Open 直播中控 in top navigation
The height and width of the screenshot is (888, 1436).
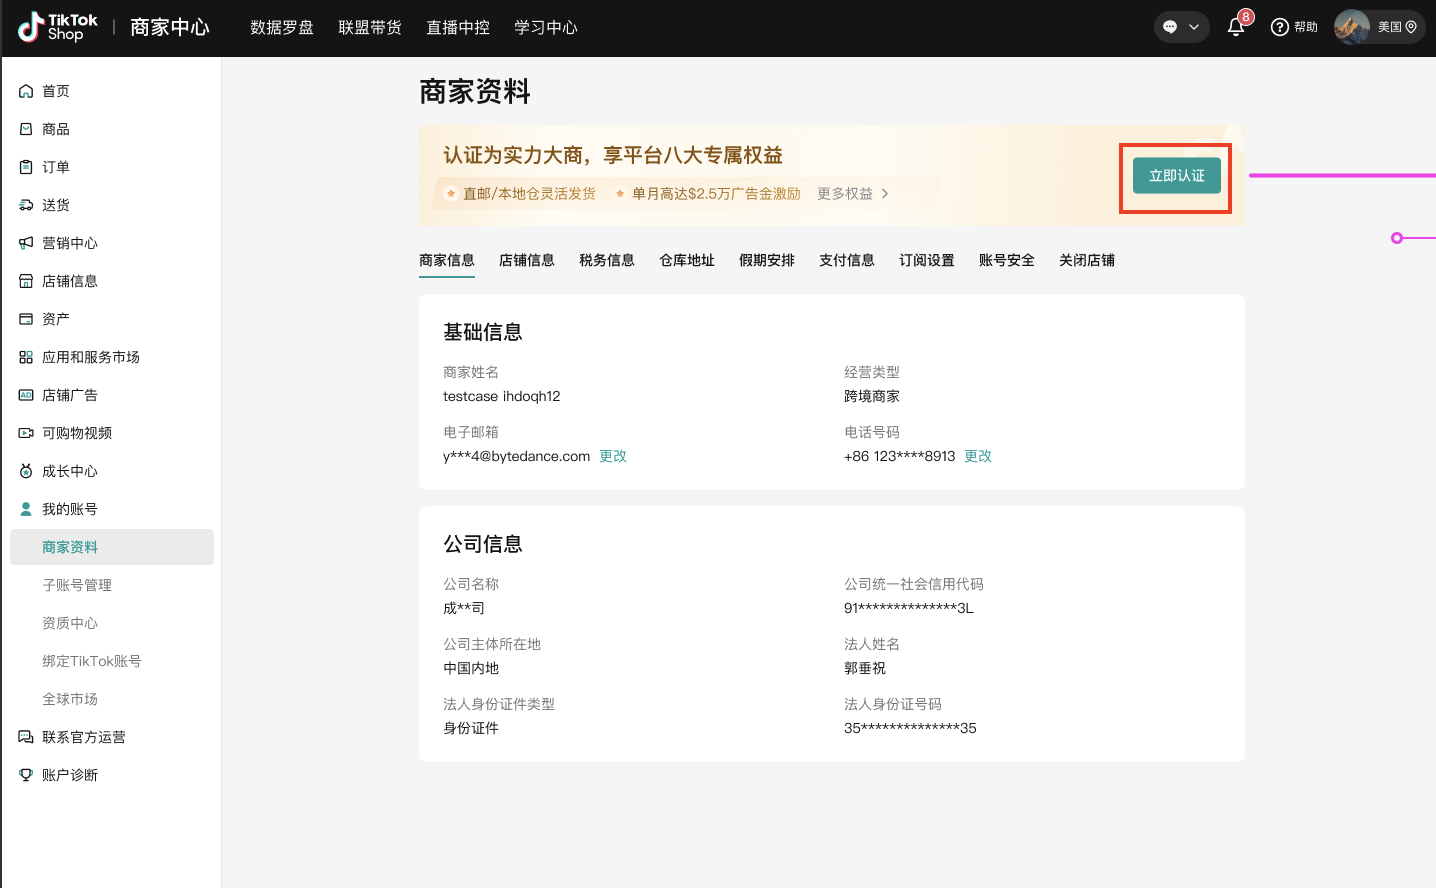point(458,27)
